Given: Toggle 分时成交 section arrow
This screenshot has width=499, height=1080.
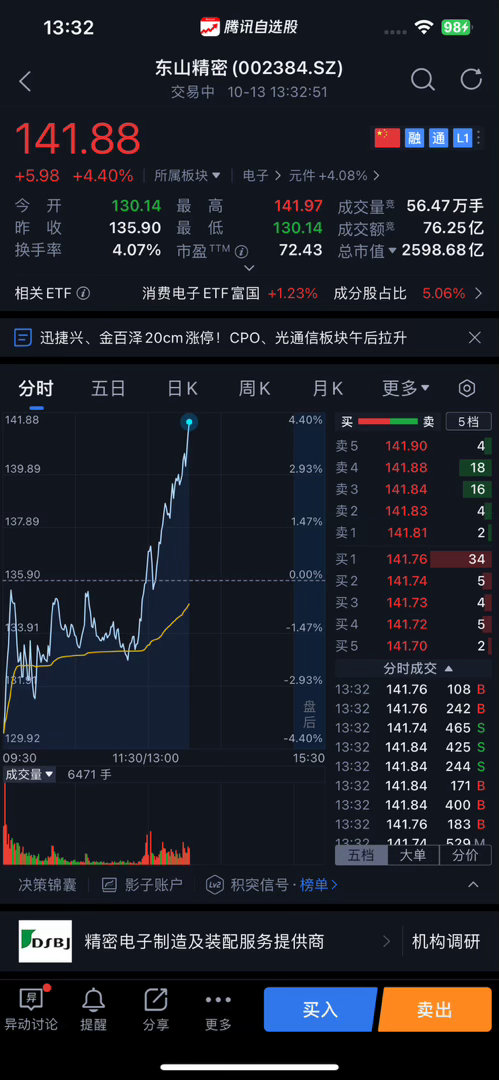Looking at the screenshot, I should 449,668.
